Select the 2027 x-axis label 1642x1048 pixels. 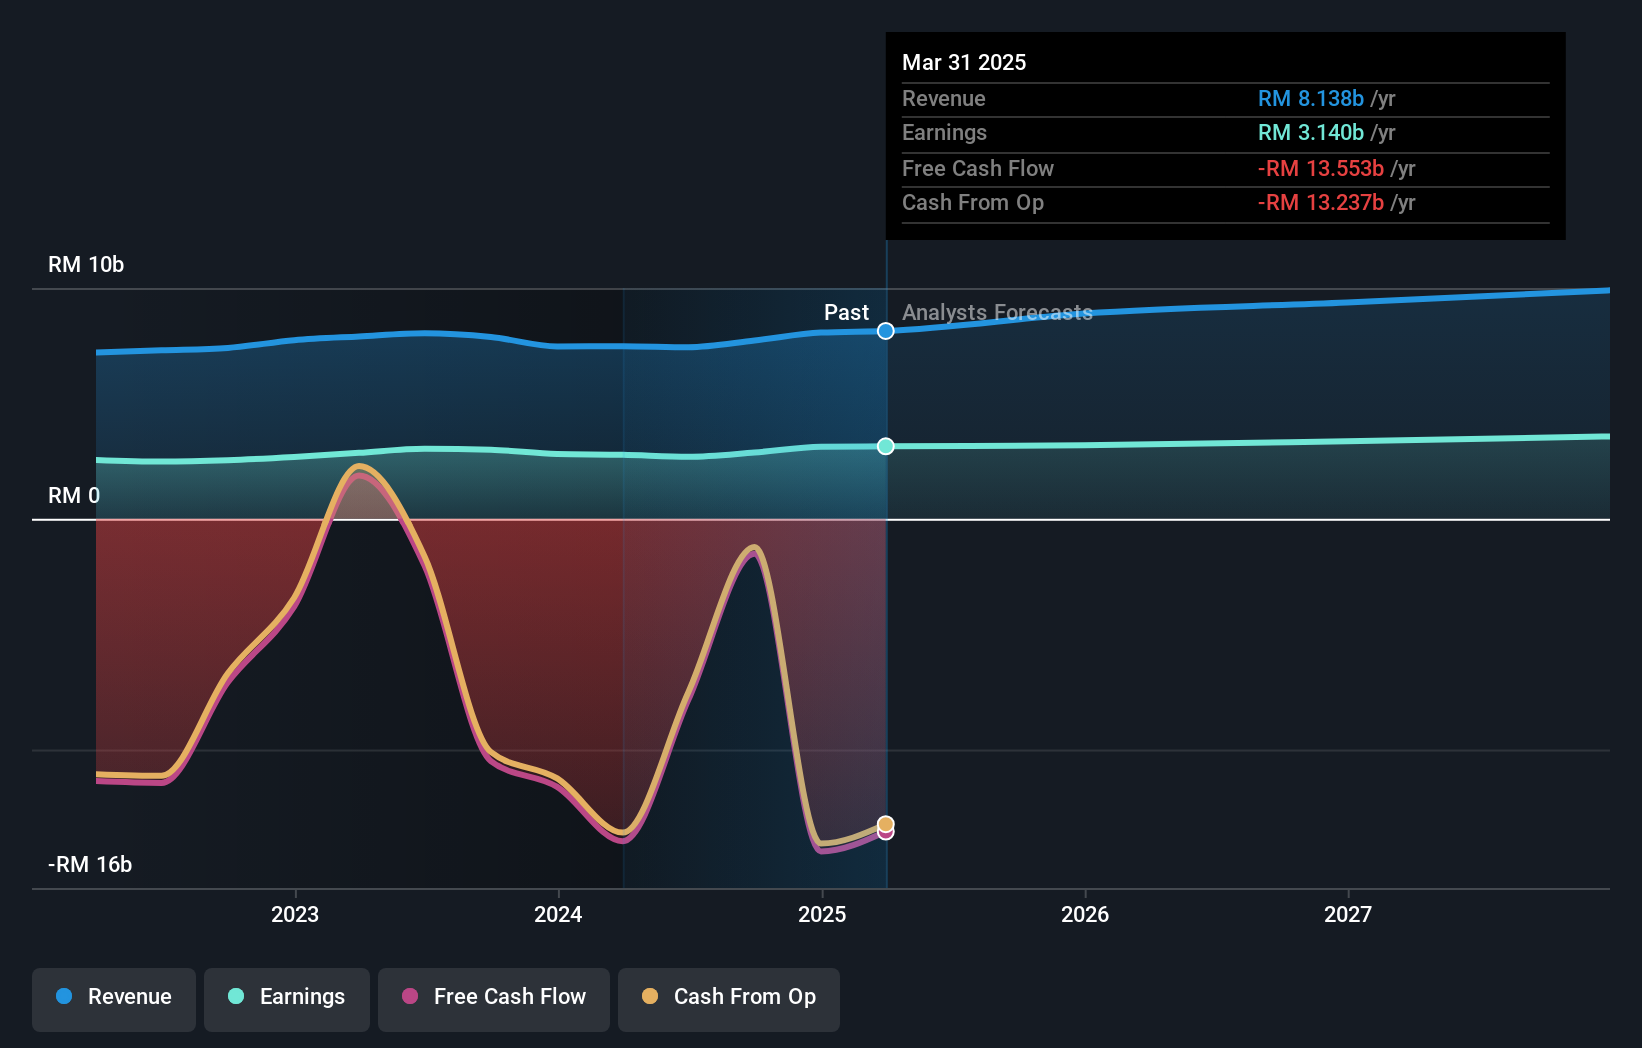click(1348, 915)
